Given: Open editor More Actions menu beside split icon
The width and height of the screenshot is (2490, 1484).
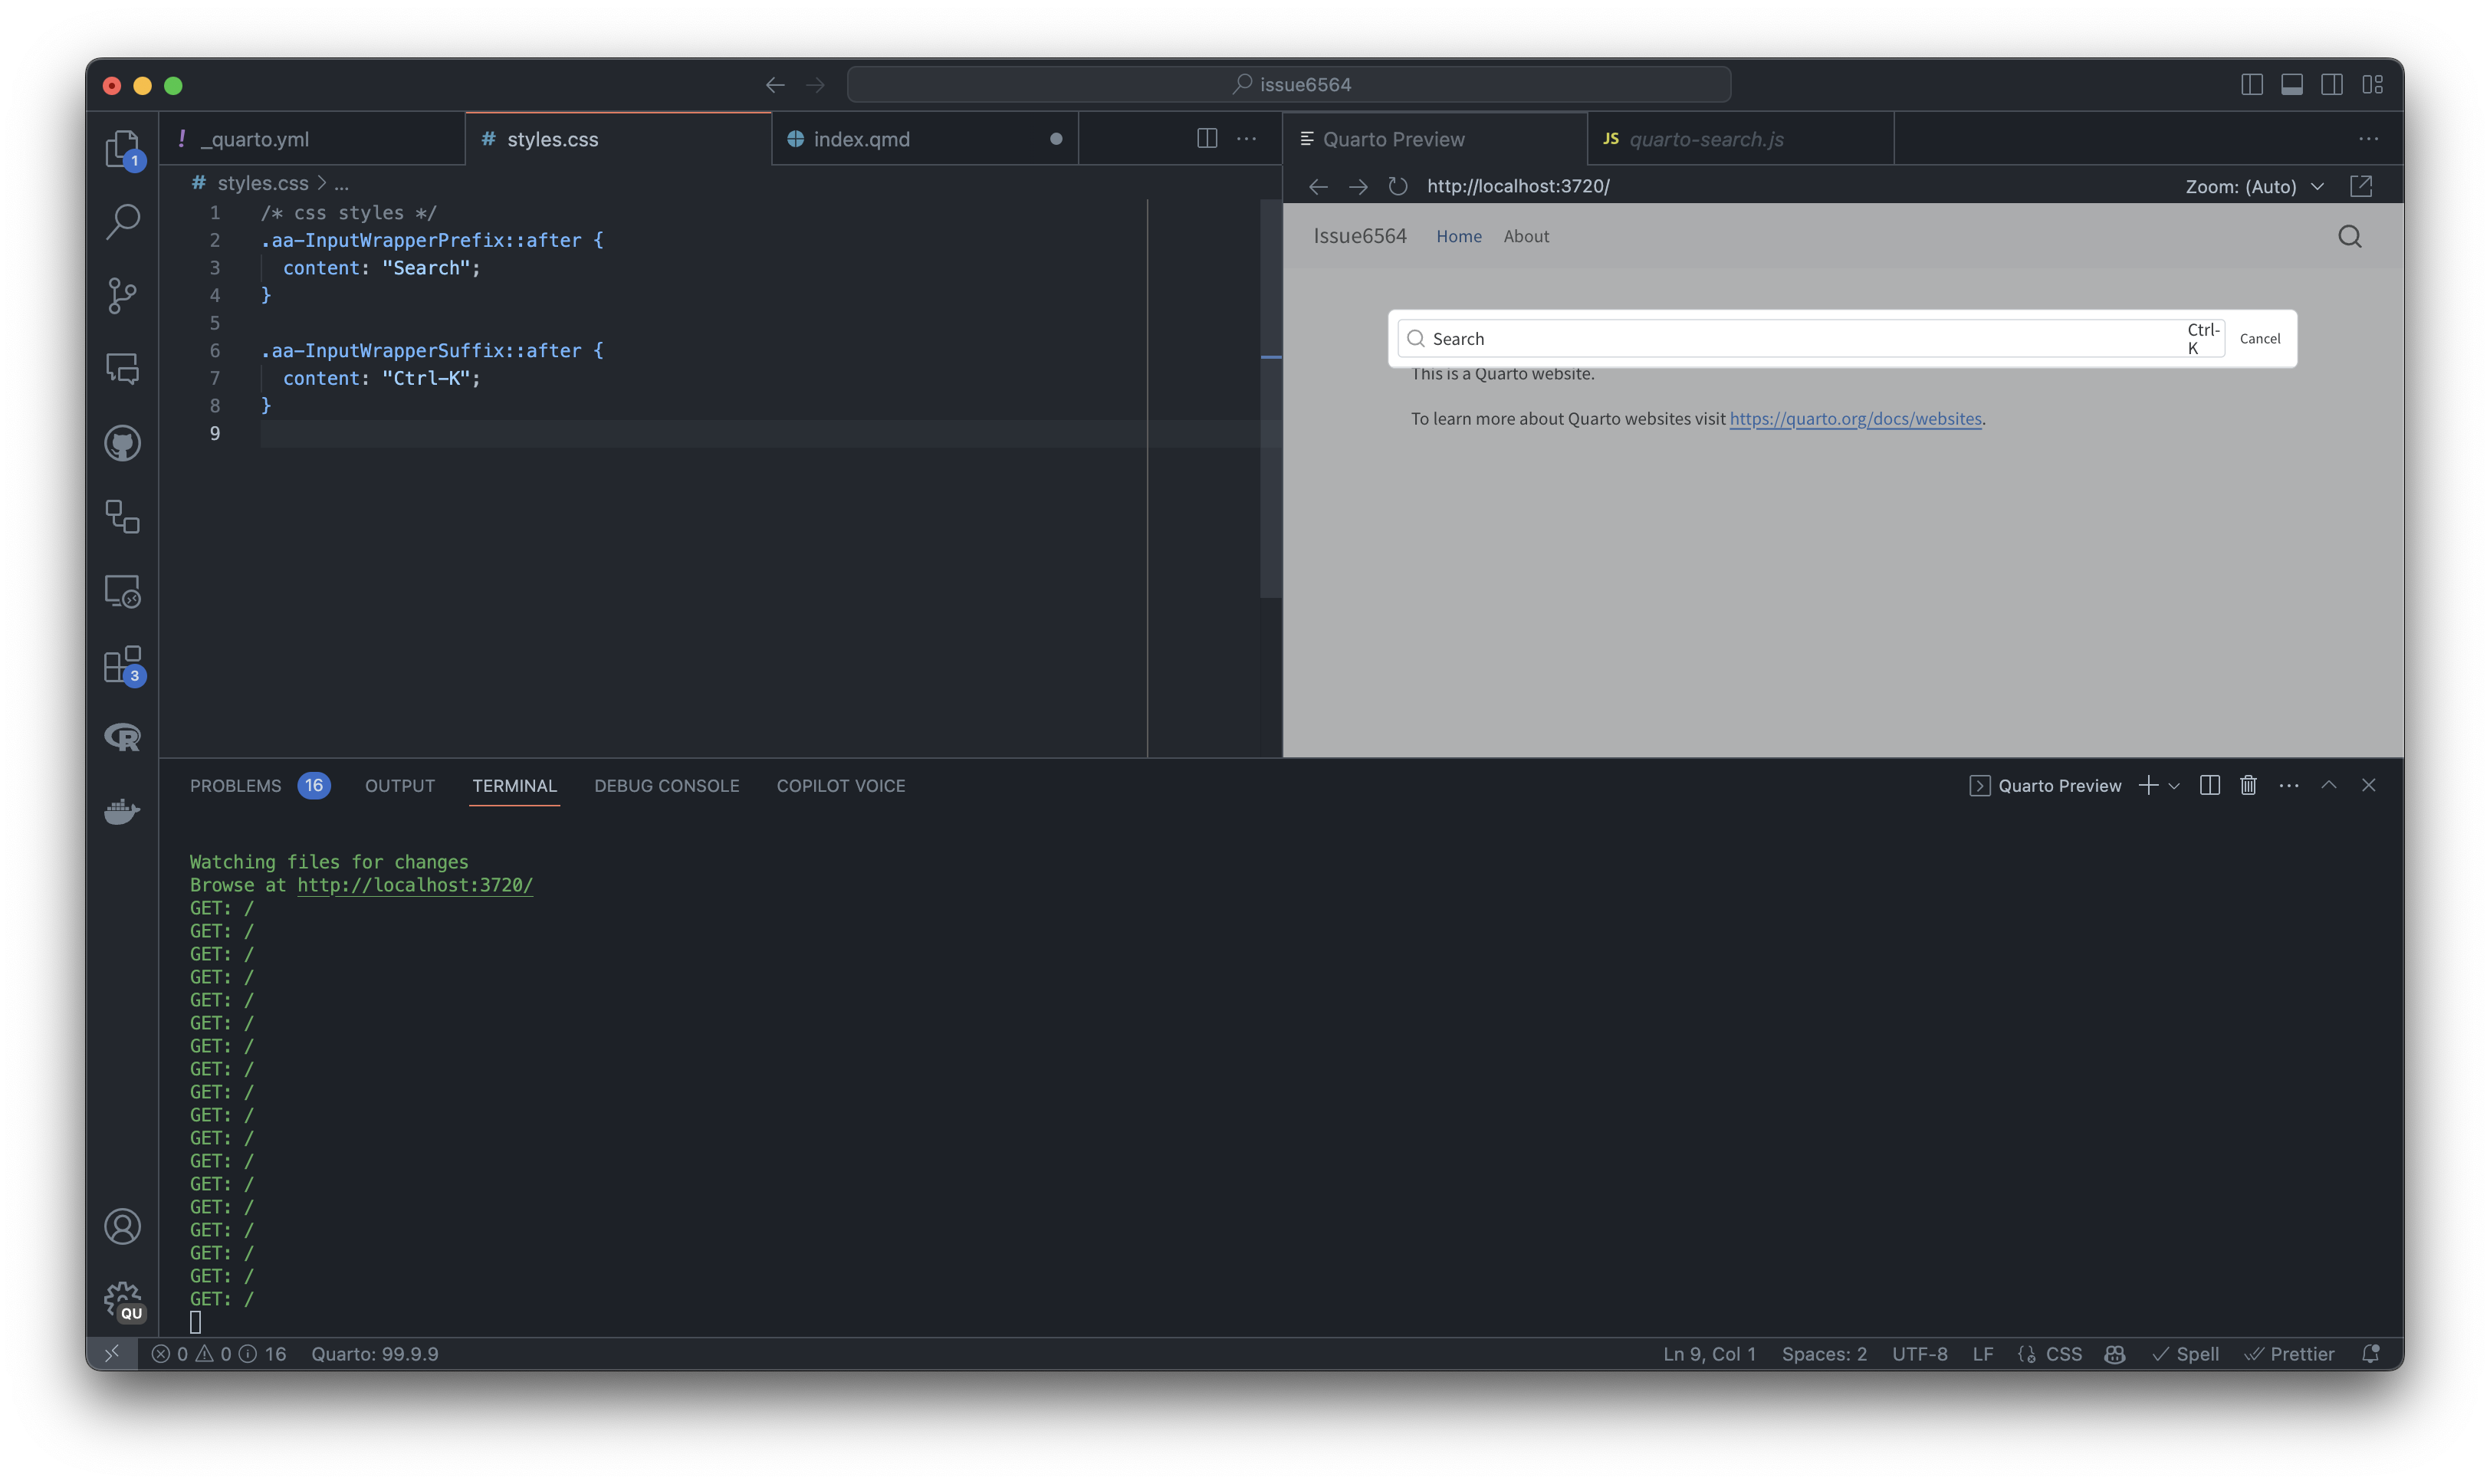Looking at the screenshot, I should 1246,139.
